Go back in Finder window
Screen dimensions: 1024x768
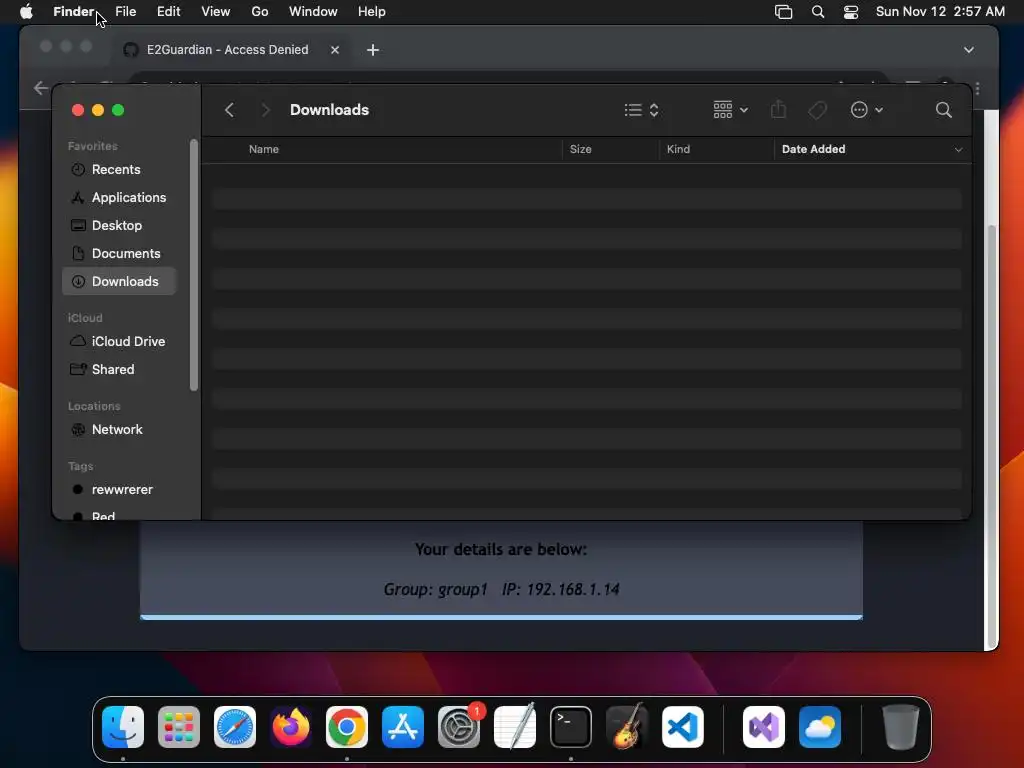[229, 110]
